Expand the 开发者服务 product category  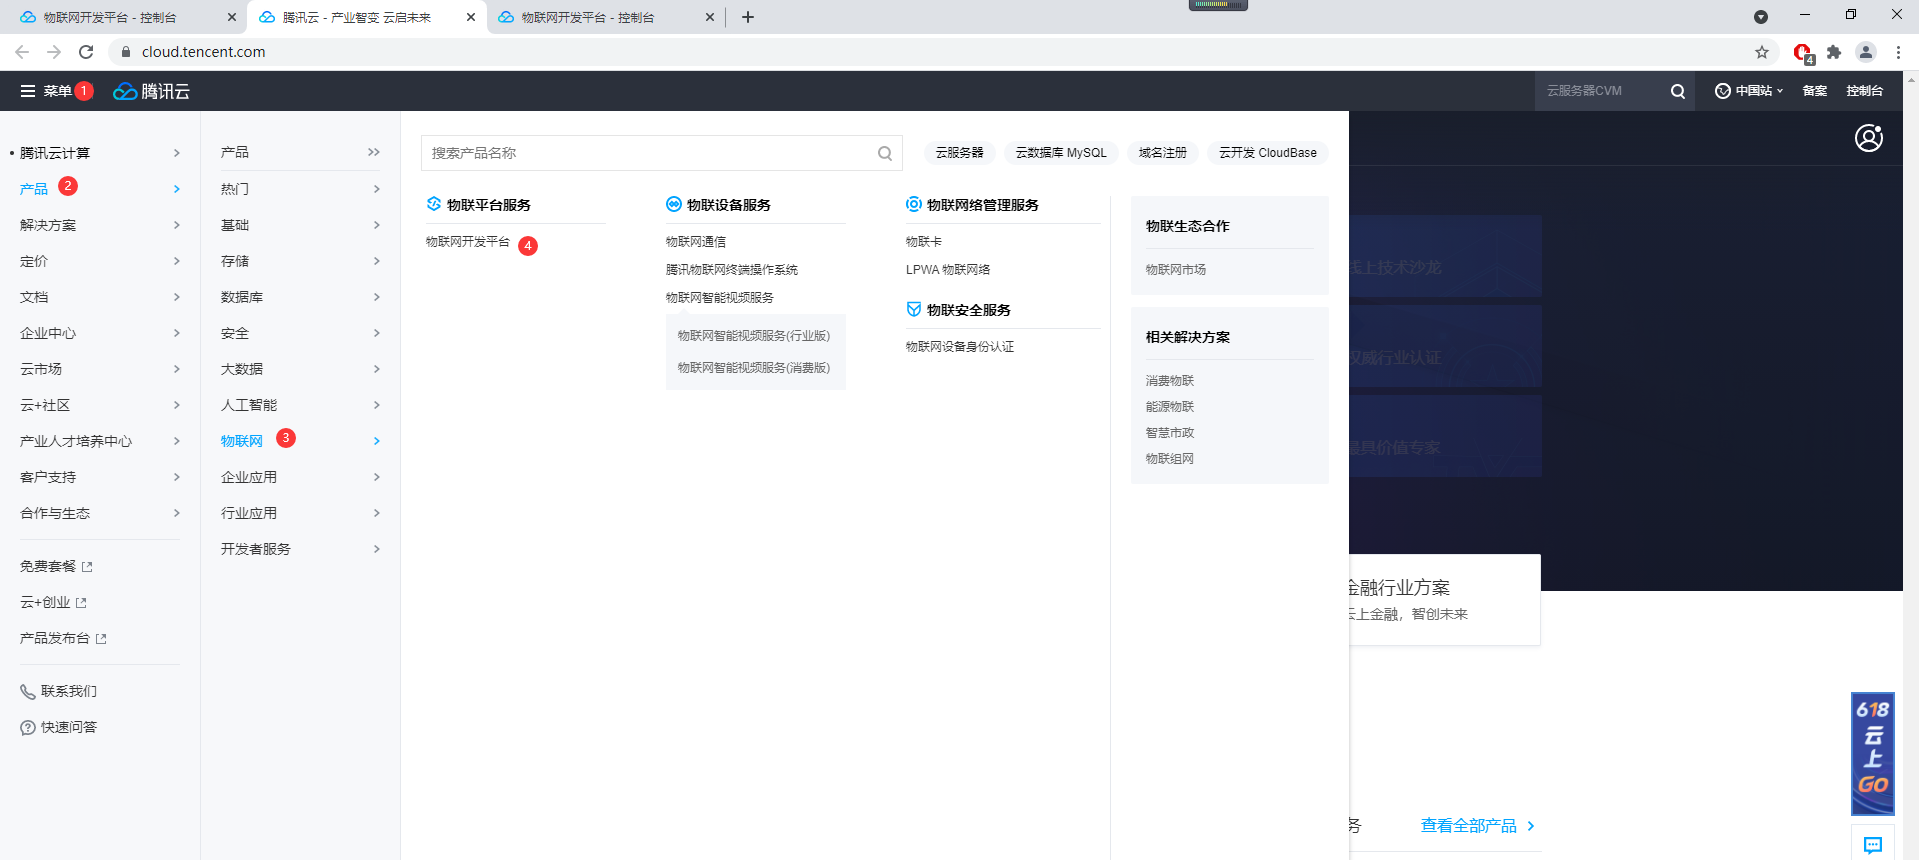(x=300, y=549)
